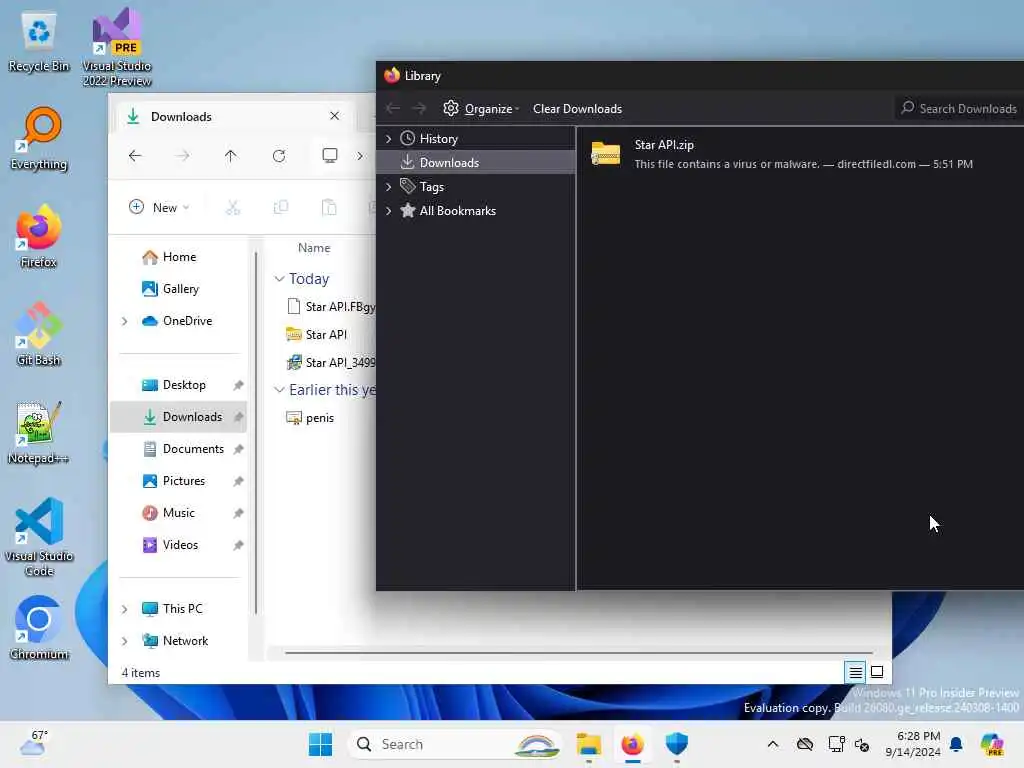Select the Star API.FBgy file

point(330,306)
